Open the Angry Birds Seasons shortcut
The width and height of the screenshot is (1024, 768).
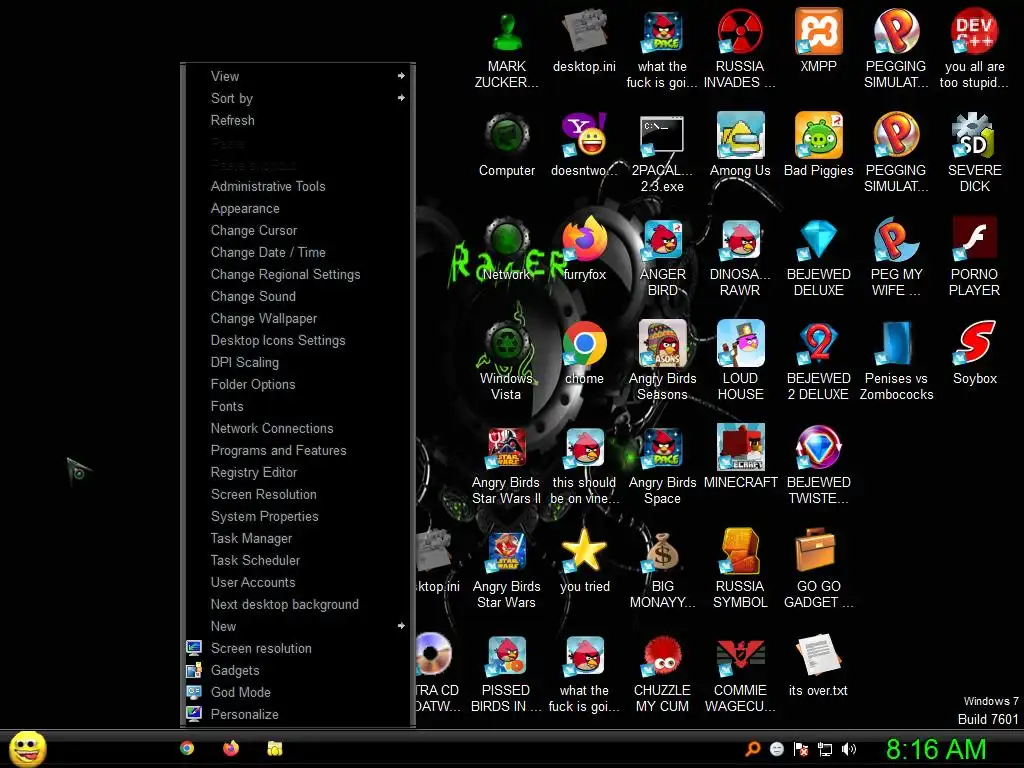pyautogui.click(x=662, y=361)
